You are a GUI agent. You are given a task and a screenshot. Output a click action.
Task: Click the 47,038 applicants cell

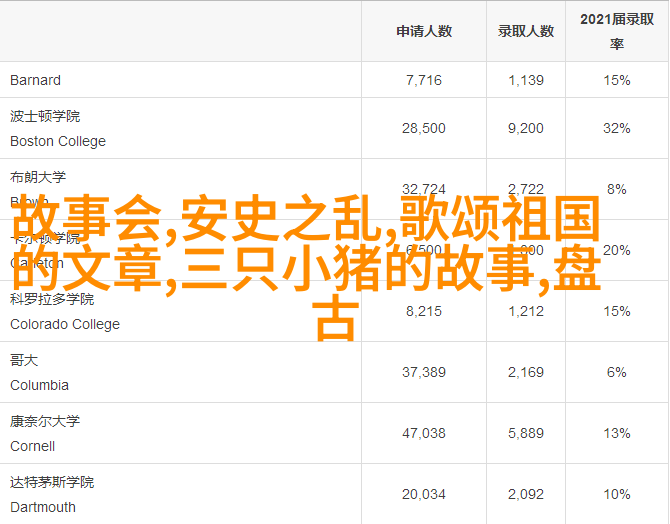(x=424, y=433)
